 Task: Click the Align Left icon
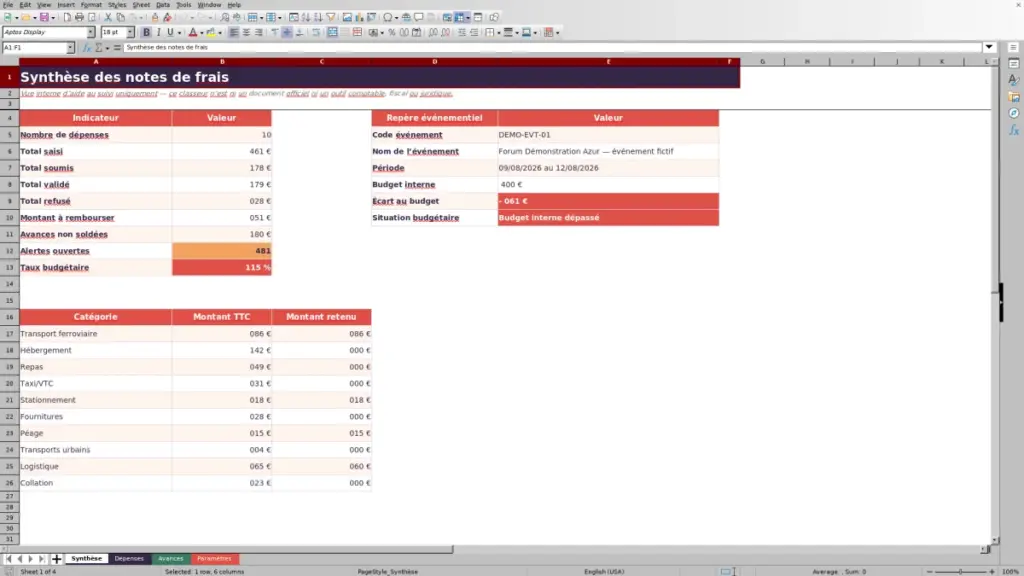[x=234, y=33]
